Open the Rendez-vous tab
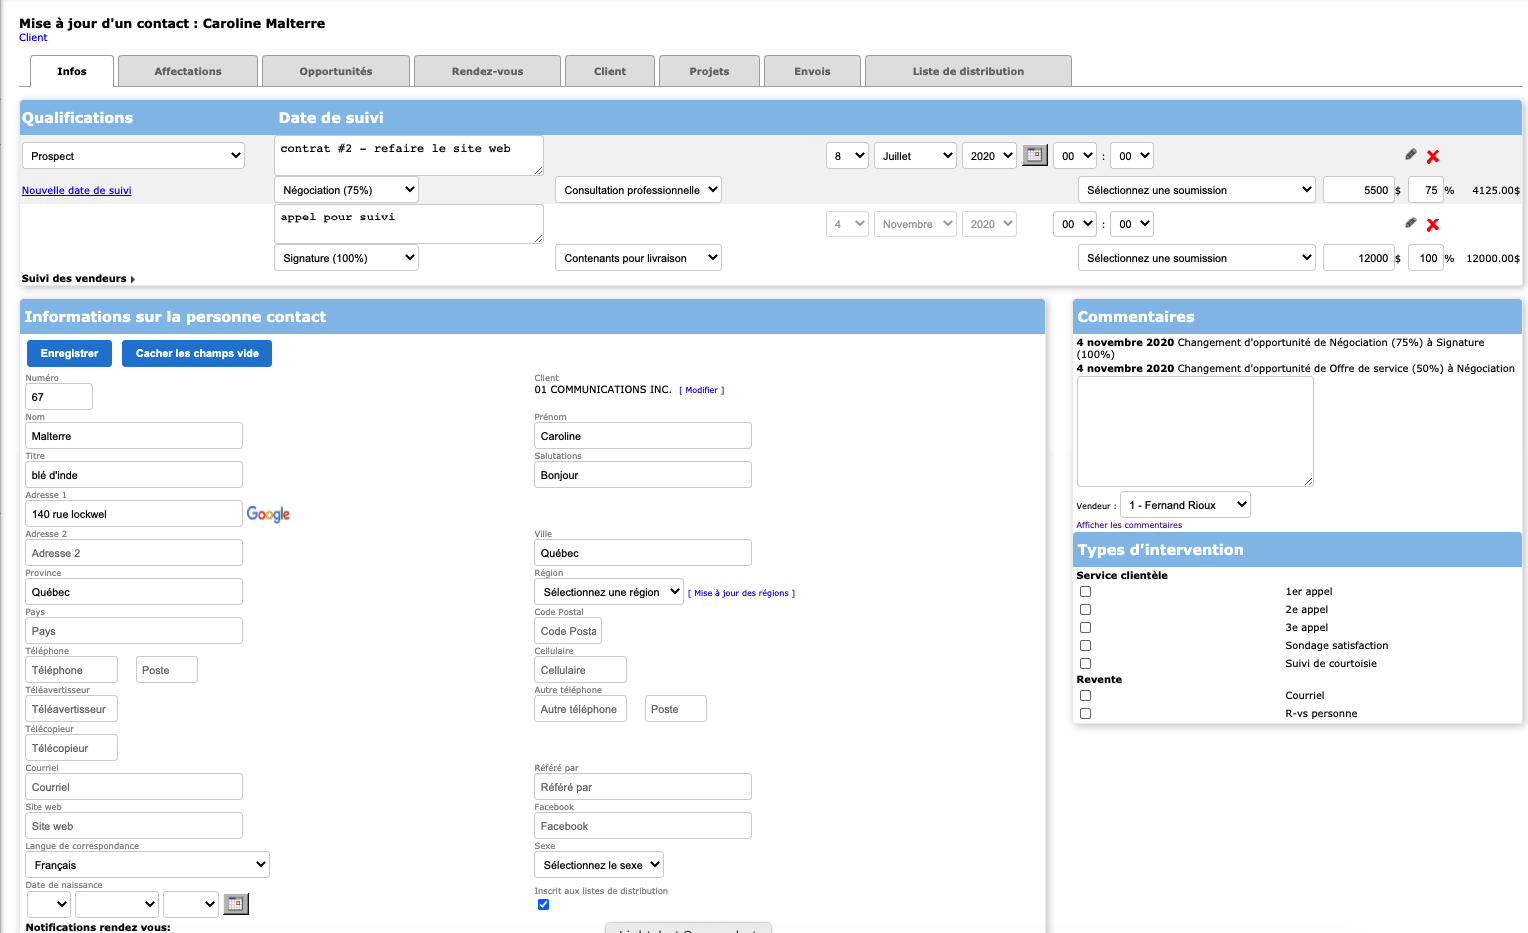This screenshot has width=1528, height=933. [x=487, y=70]
